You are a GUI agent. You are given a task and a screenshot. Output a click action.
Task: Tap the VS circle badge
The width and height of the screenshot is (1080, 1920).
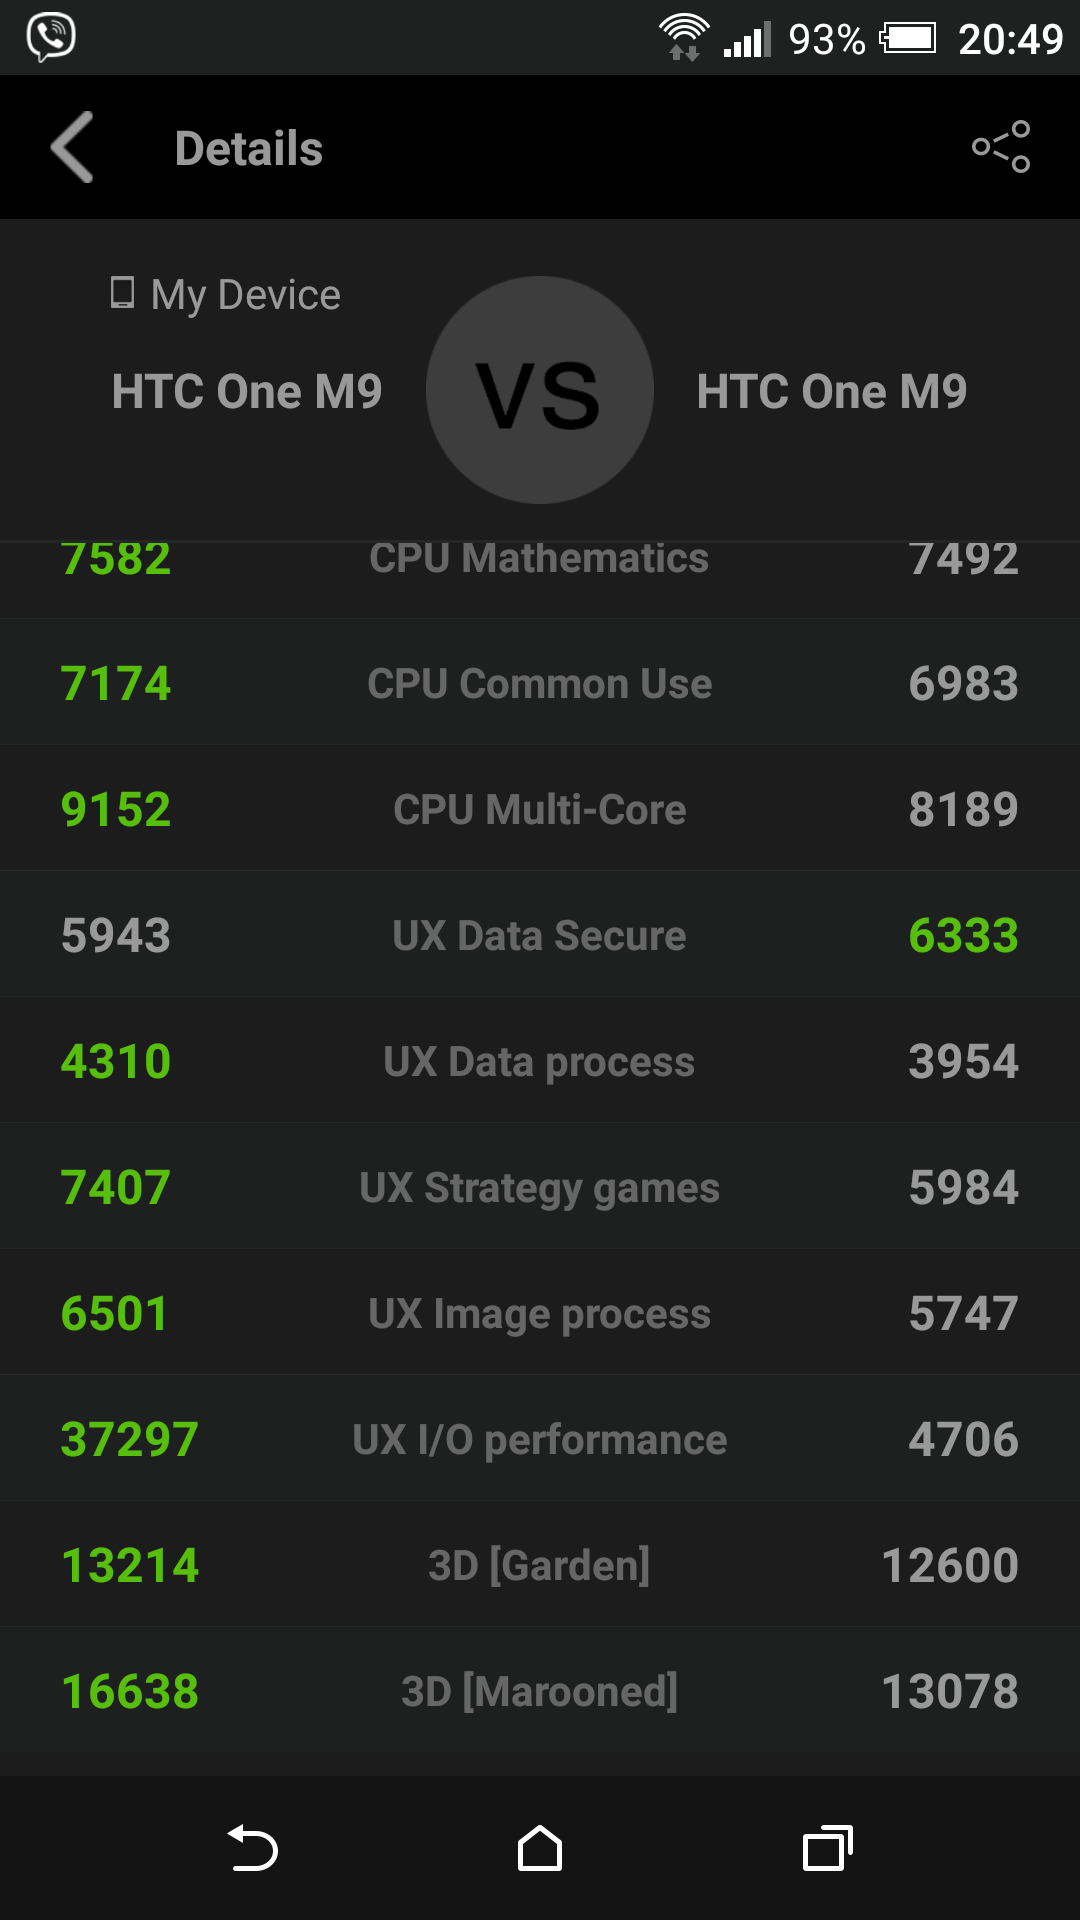coord(540,390)
